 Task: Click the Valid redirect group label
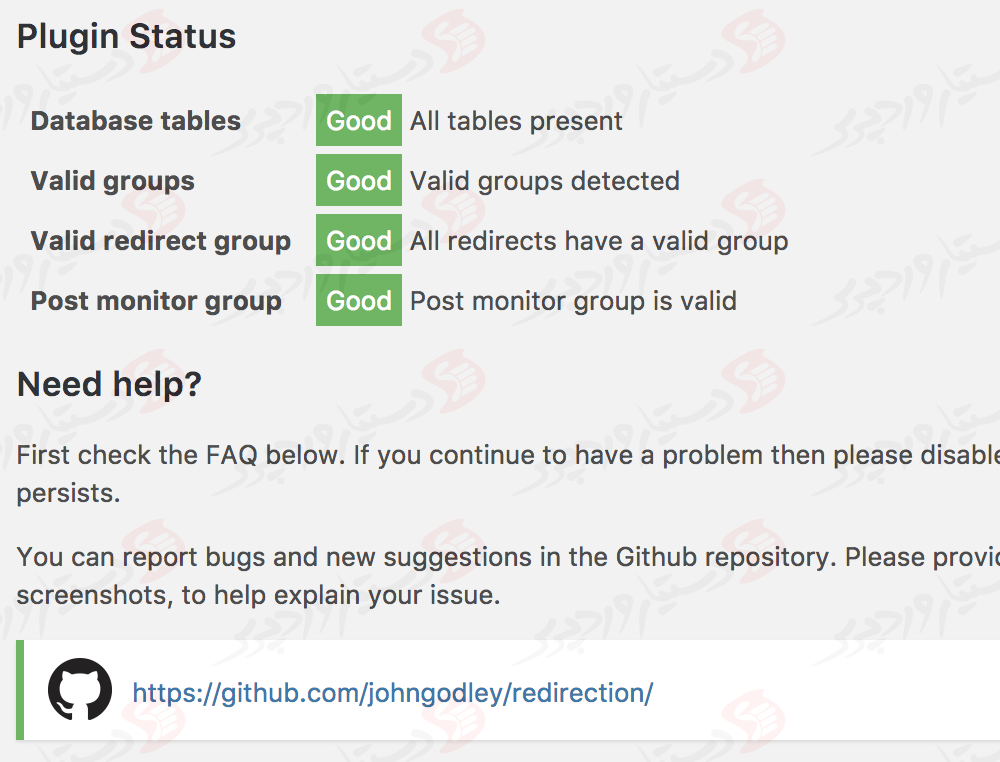click(x=160, y=240)
